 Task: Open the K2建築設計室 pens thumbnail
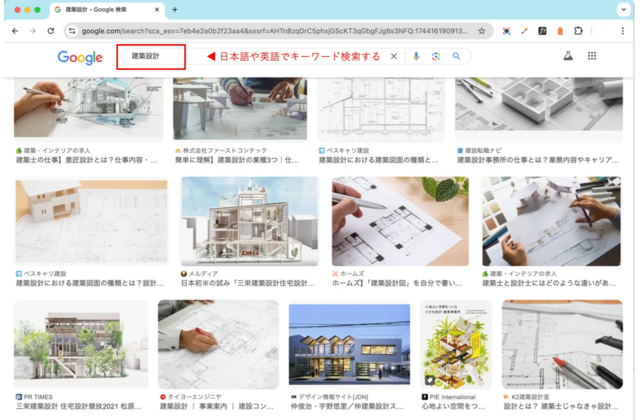562,344
